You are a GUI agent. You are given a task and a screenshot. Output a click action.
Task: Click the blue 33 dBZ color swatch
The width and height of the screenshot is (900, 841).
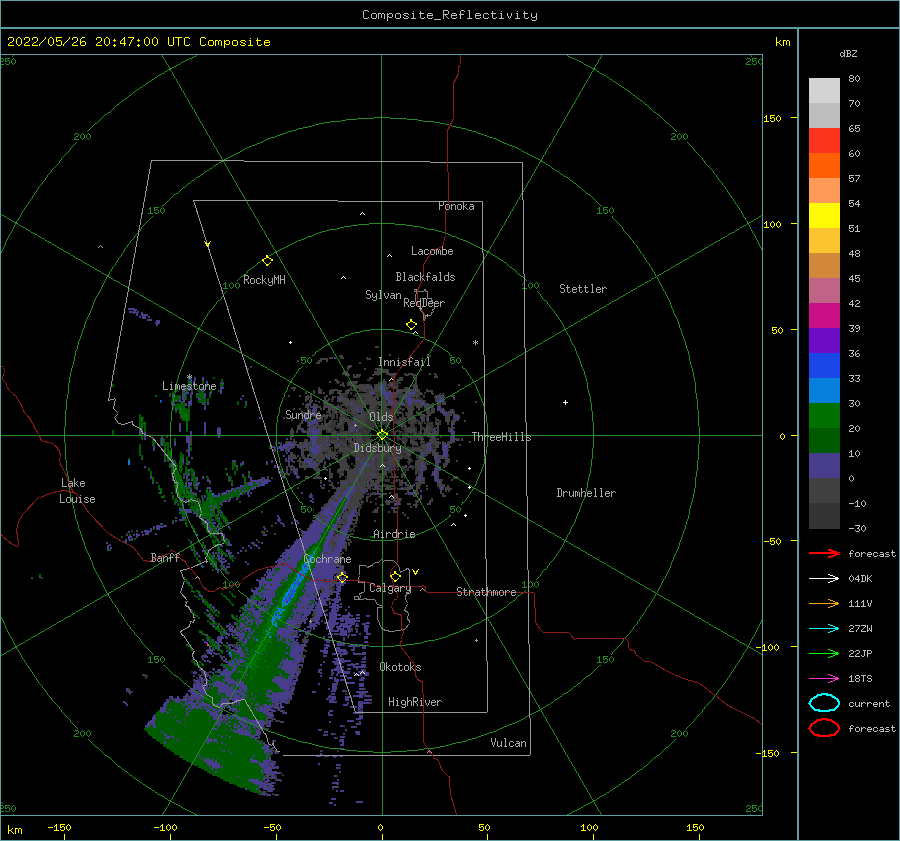[824, 366]
